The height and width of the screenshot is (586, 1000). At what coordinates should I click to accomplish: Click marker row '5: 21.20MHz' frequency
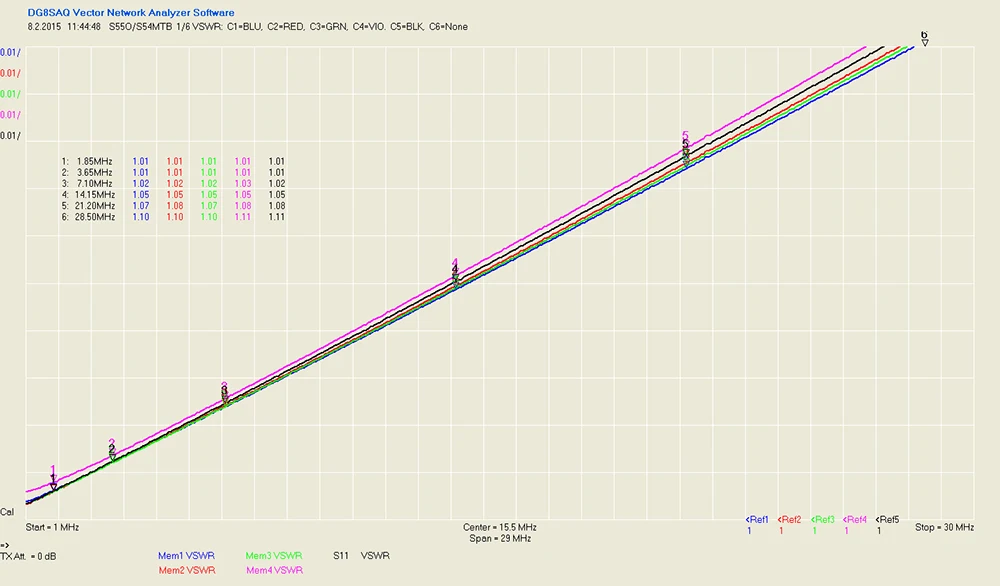click(96, 206)
